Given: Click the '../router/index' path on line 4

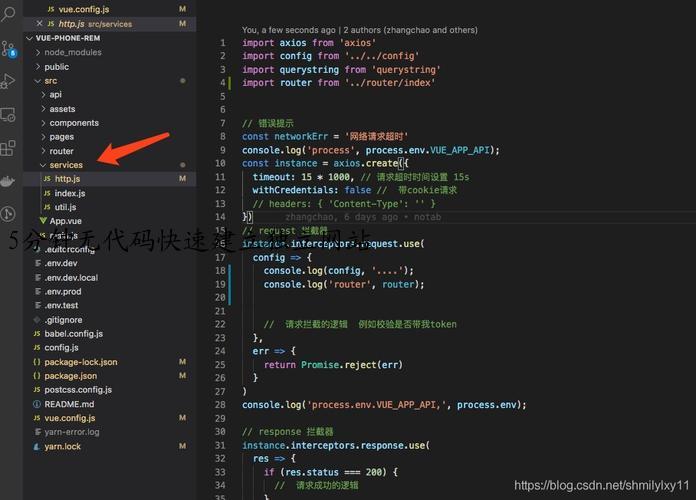Looking at the screenshot, I should (390, 83).
